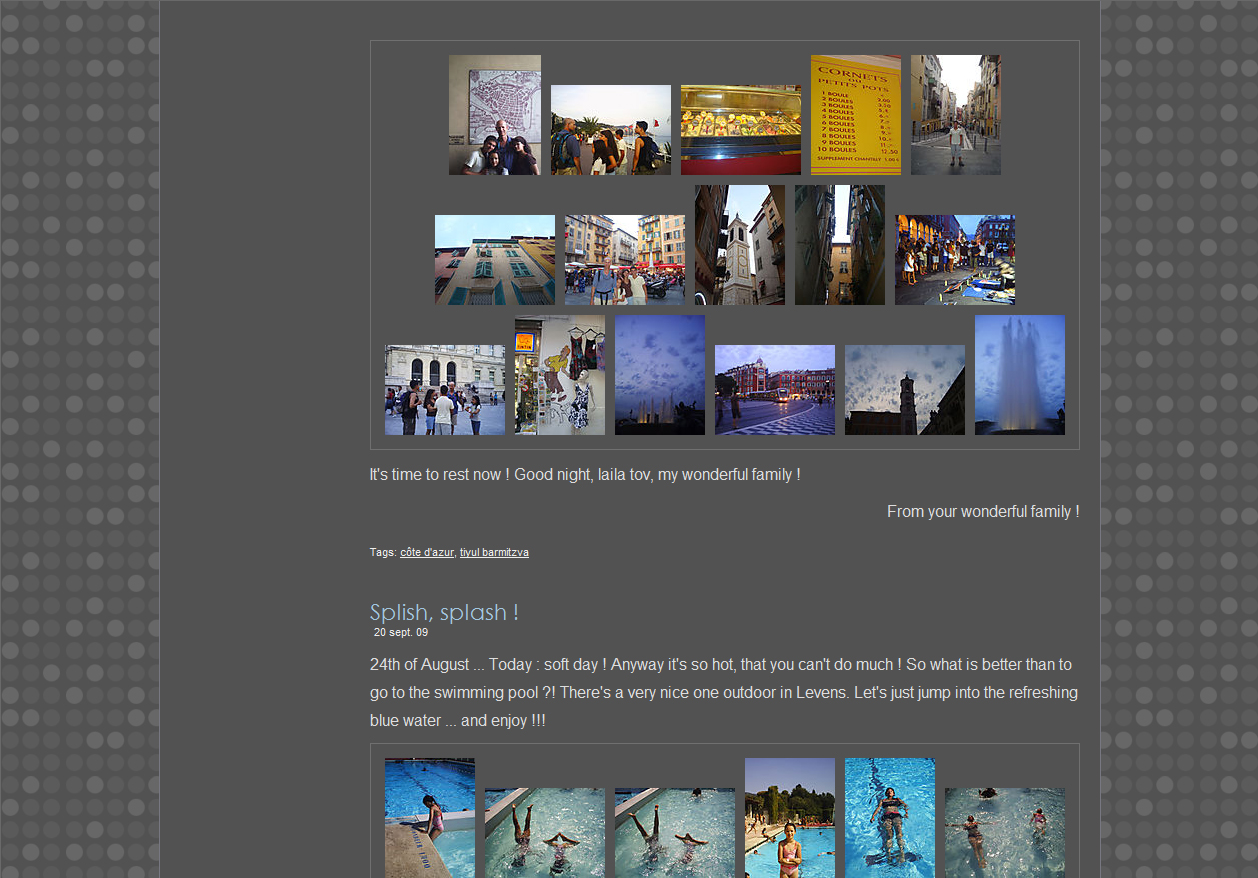Click the côte d'azur tag link
This screenshot has height=878, width=1258.
(x=427, y=552)
